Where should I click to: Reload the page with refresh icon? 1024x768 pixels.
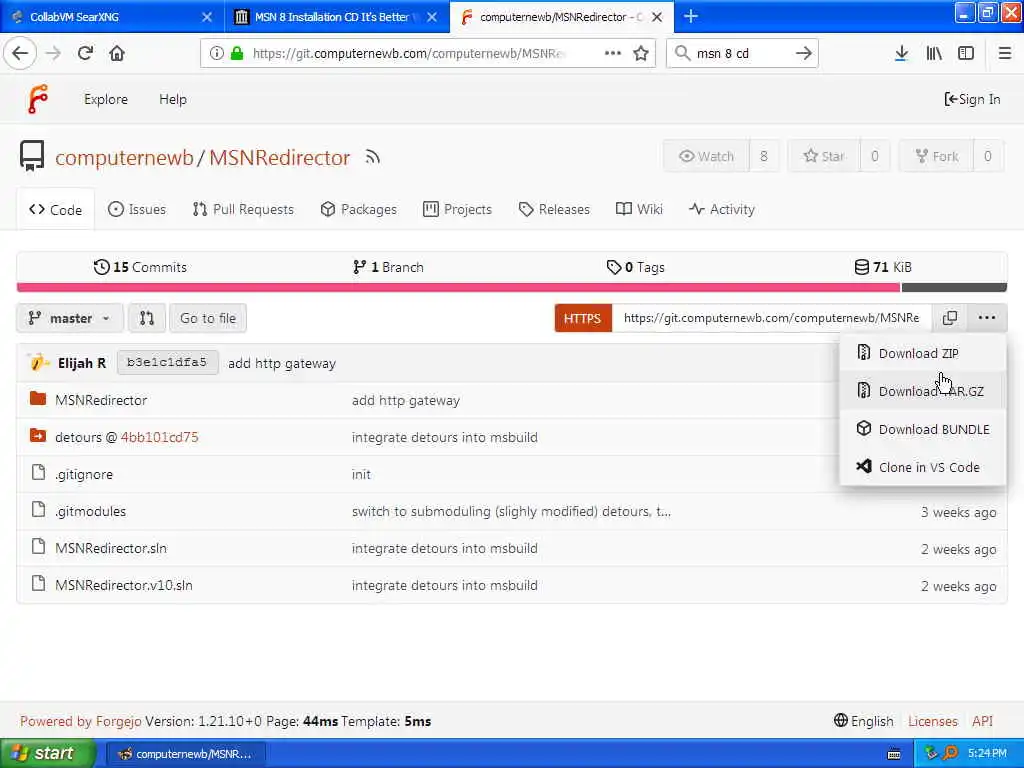[85, 54]
